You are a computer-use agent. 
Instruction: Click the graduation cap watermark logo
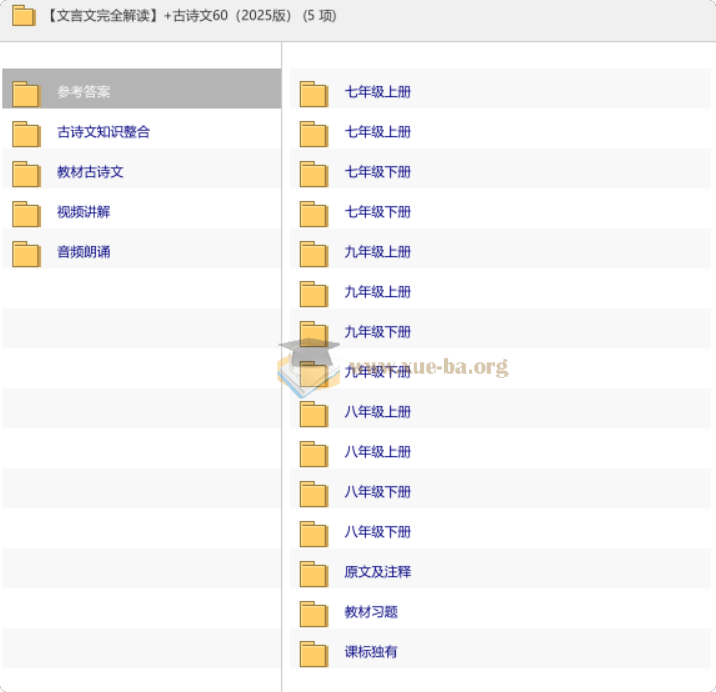click(x=307, y=364)
